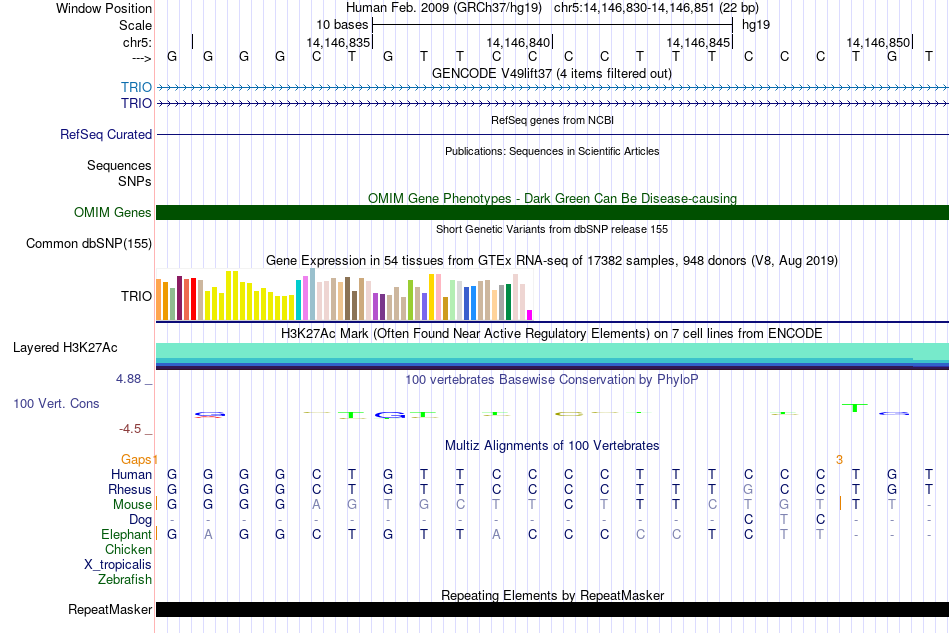Open the Gene Expression in 54 tissues title

(x=552, y=261)
